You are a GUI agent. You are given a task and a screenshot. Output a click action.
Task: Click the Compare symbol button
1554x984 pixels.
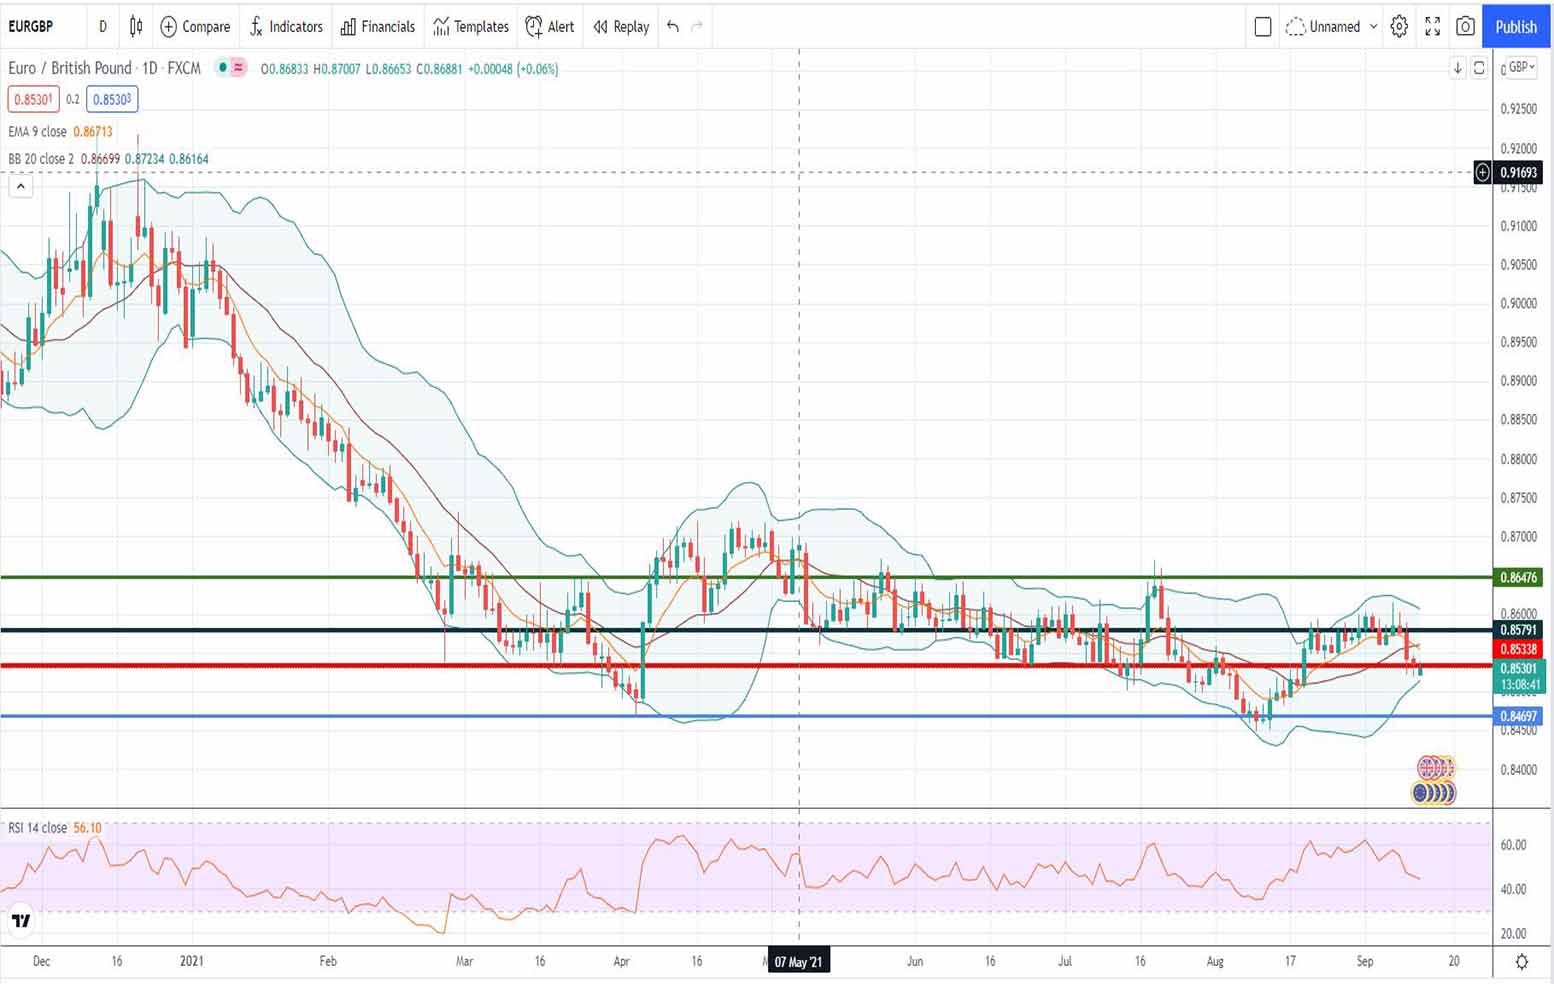click(195, 27)
